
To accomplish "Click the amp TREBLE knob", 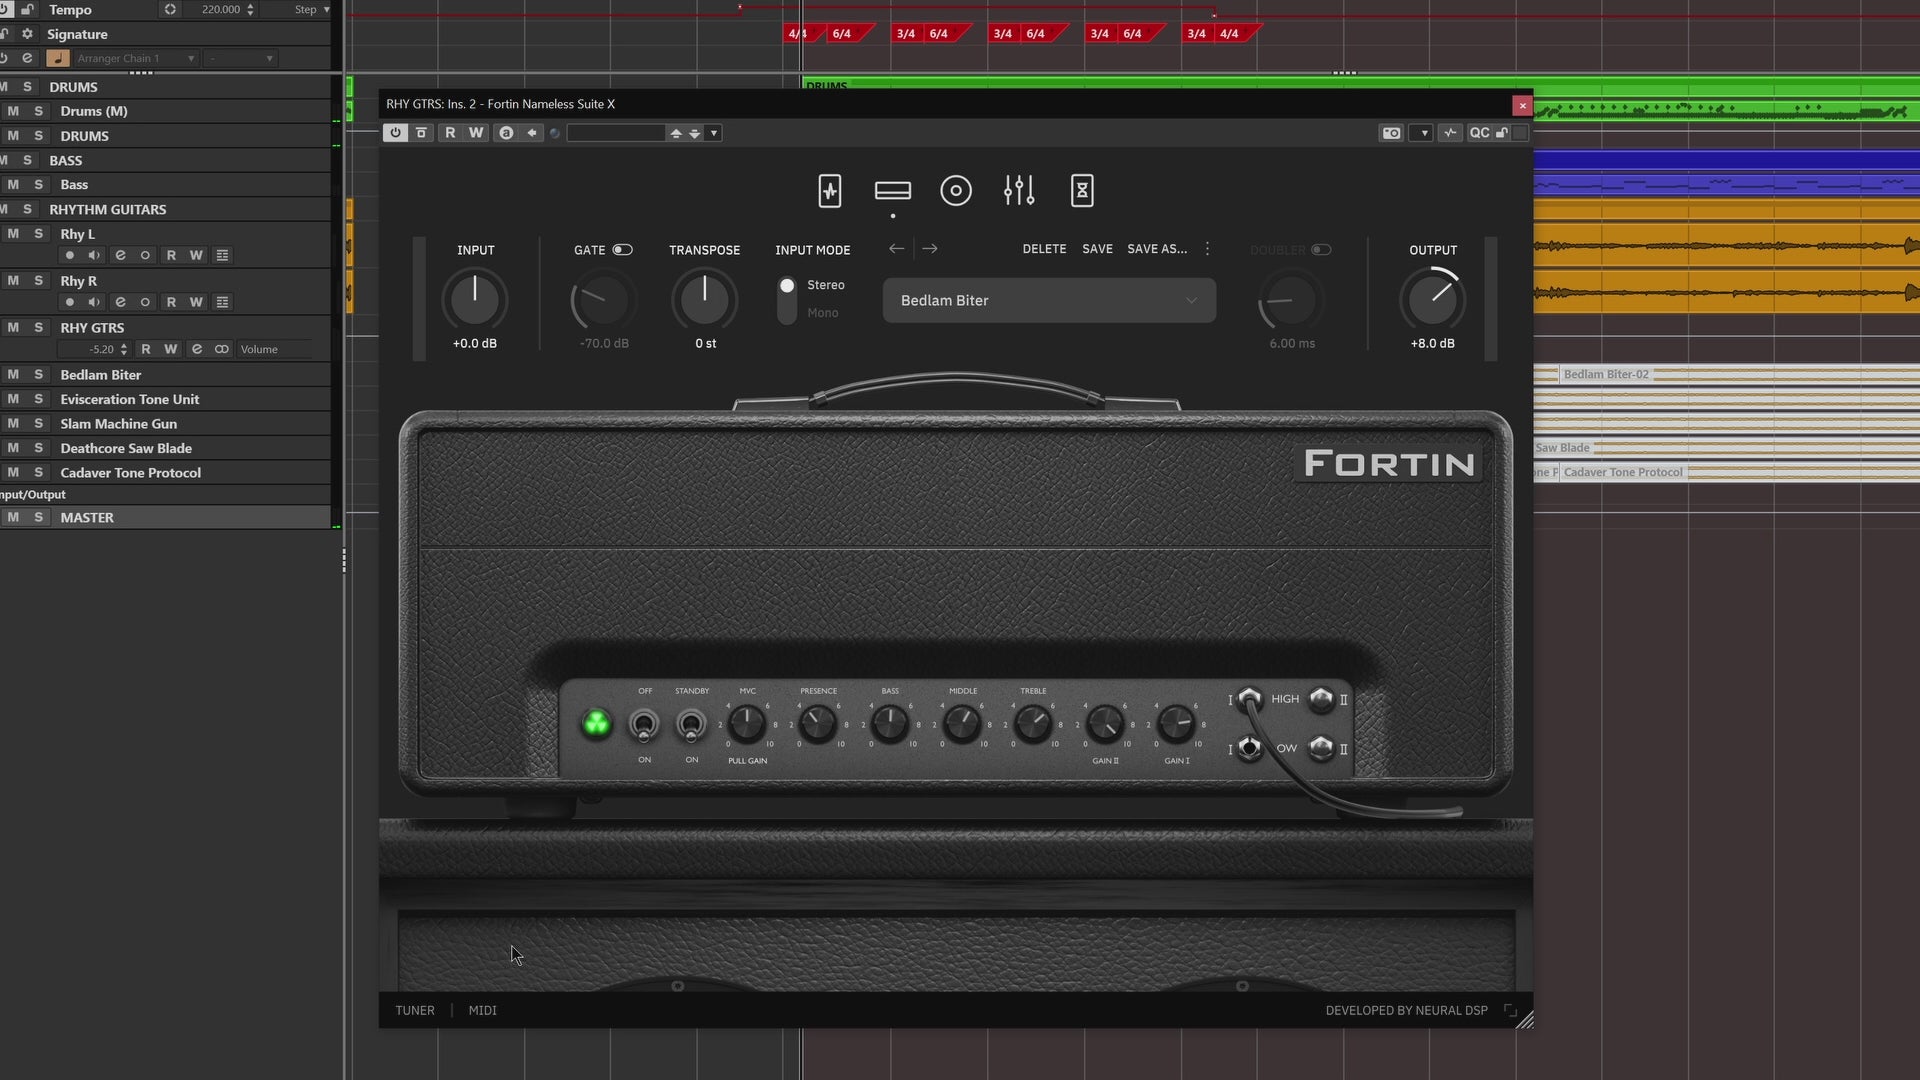I will tap(1032, 724).
